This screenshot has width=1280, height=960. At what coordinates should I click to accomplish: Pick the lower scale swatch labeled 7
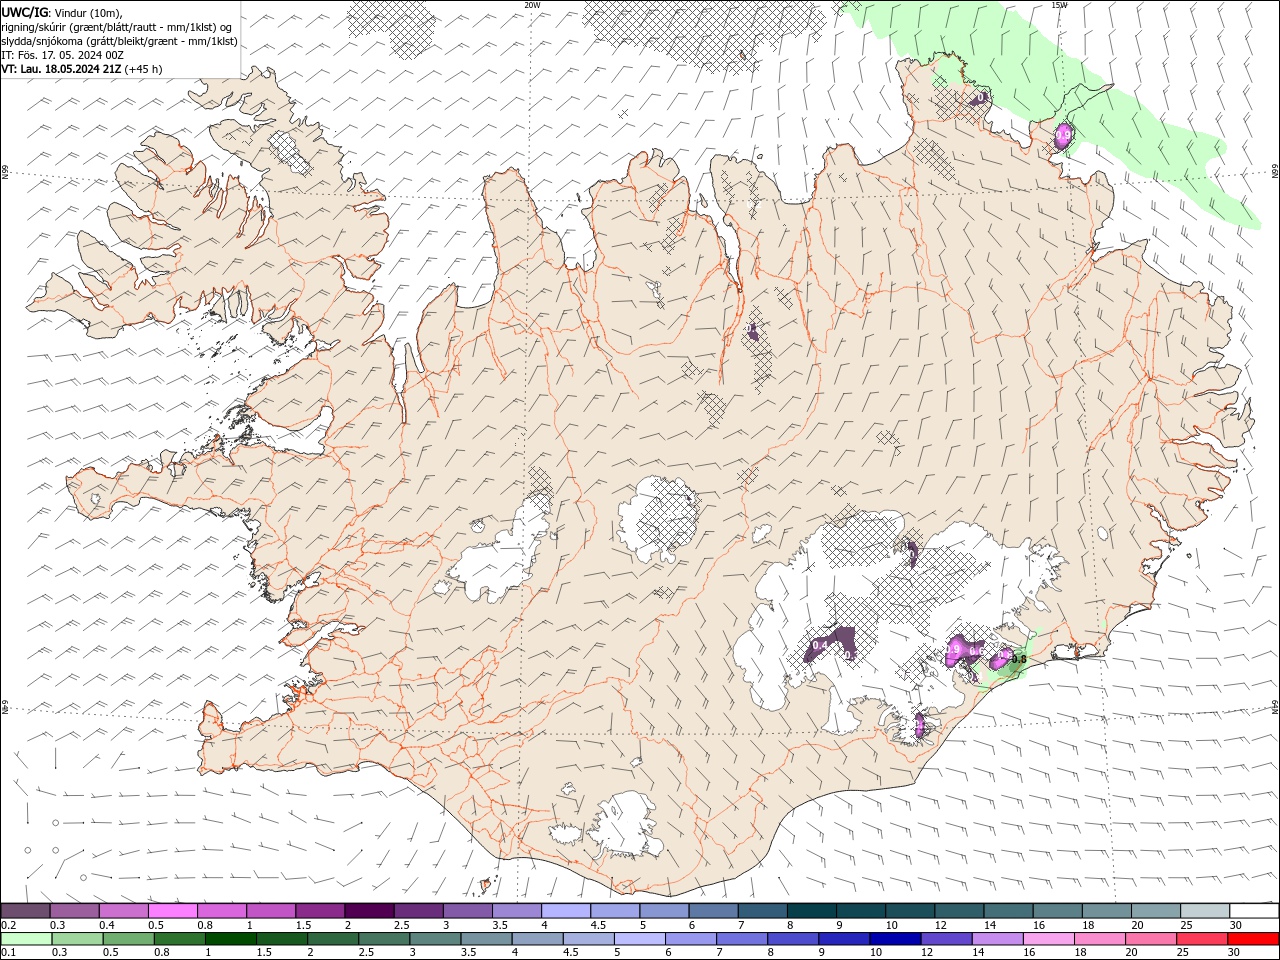coord(741,939)
